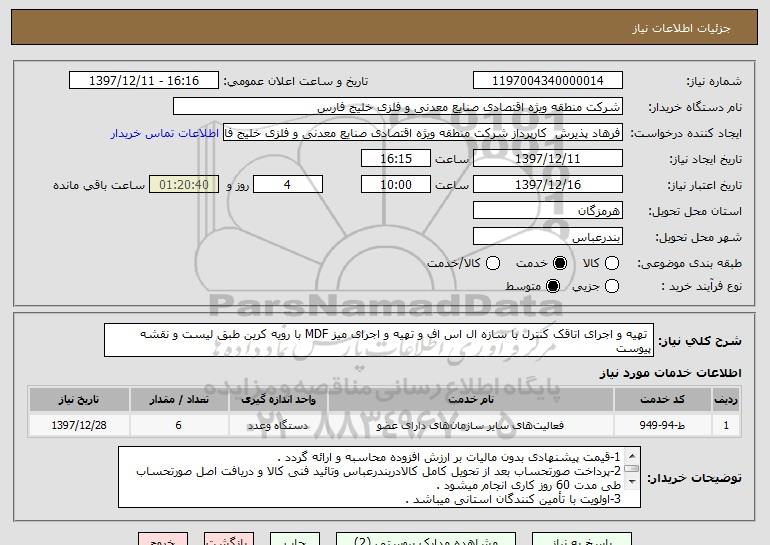Click the نام دستگاه خریدار field
The width and height of the screenshot is (770, 545).
[x=398, y=107]
